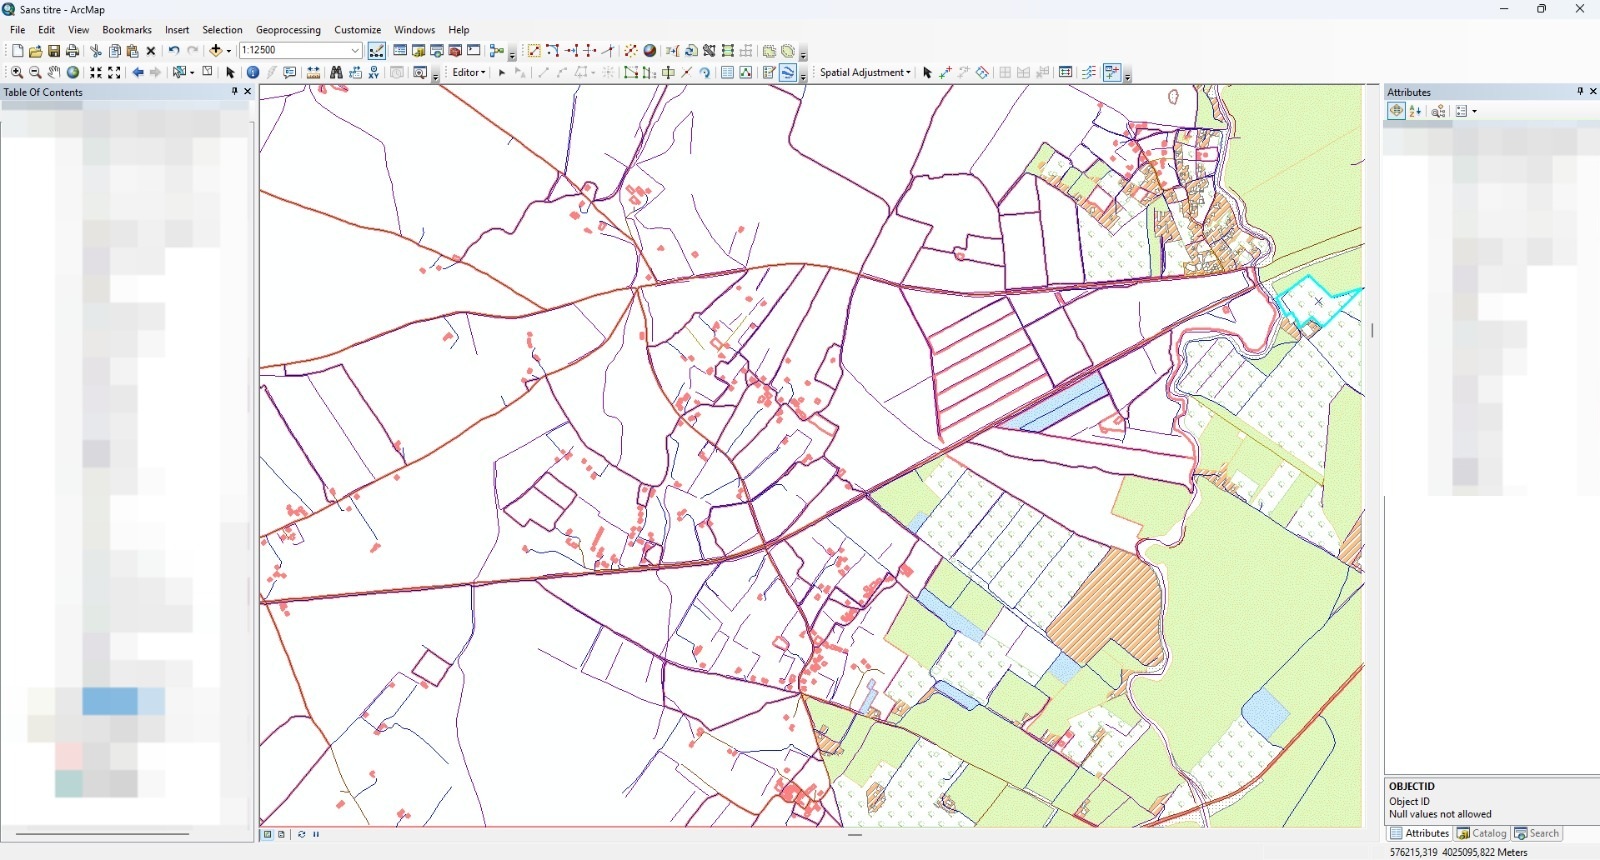Open the Search tab
The width and height of the screenshot is (1600, 860).
pyautogui.click(x=1538, y=833)
